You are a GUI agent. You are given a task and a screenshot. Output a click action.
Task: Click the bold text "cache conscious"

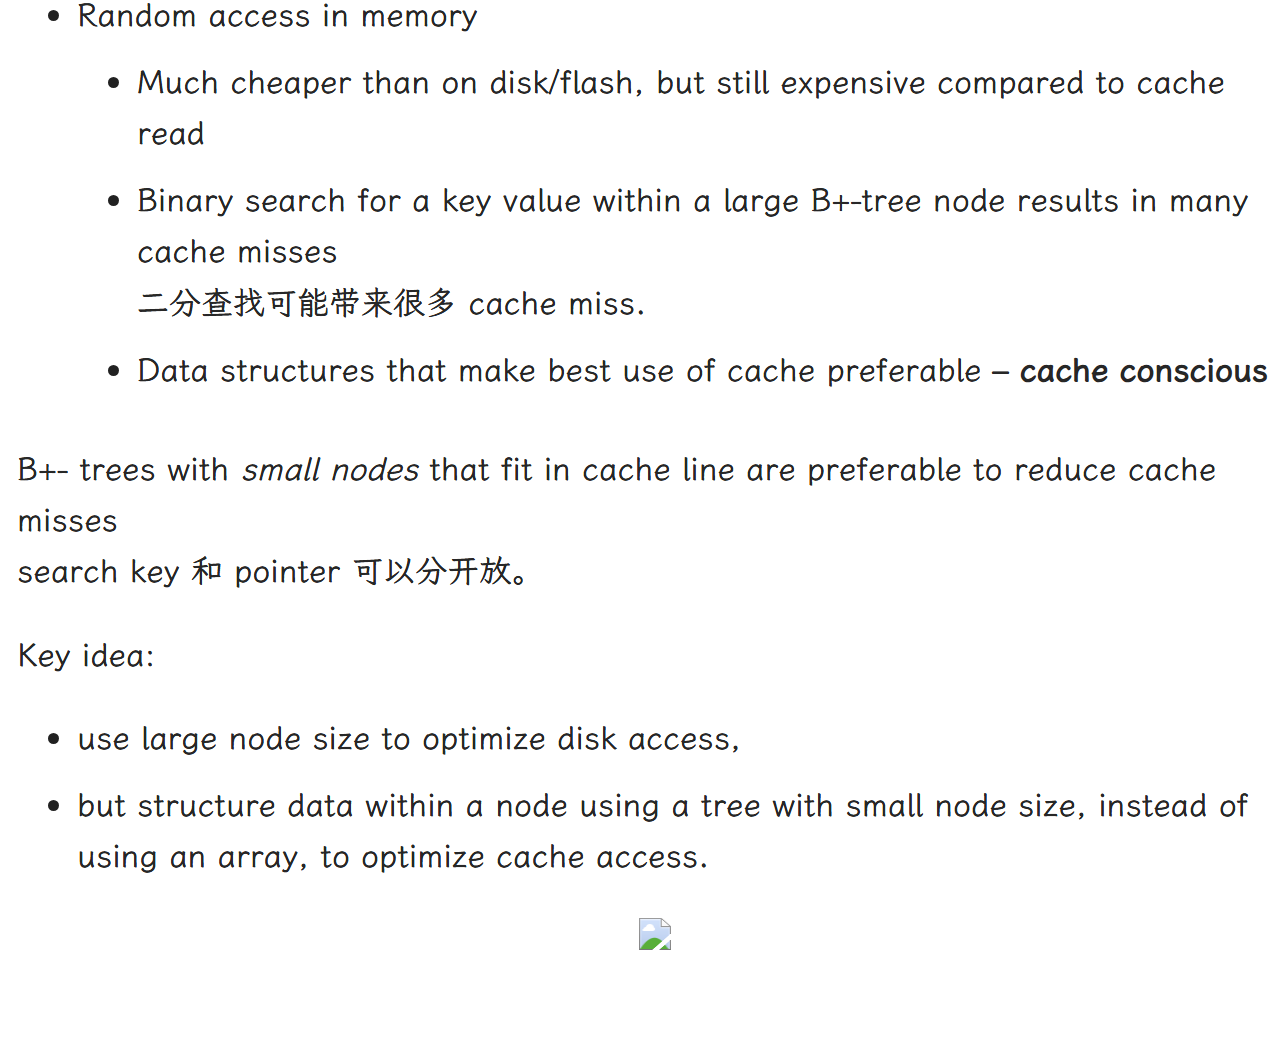point(1143,371)
